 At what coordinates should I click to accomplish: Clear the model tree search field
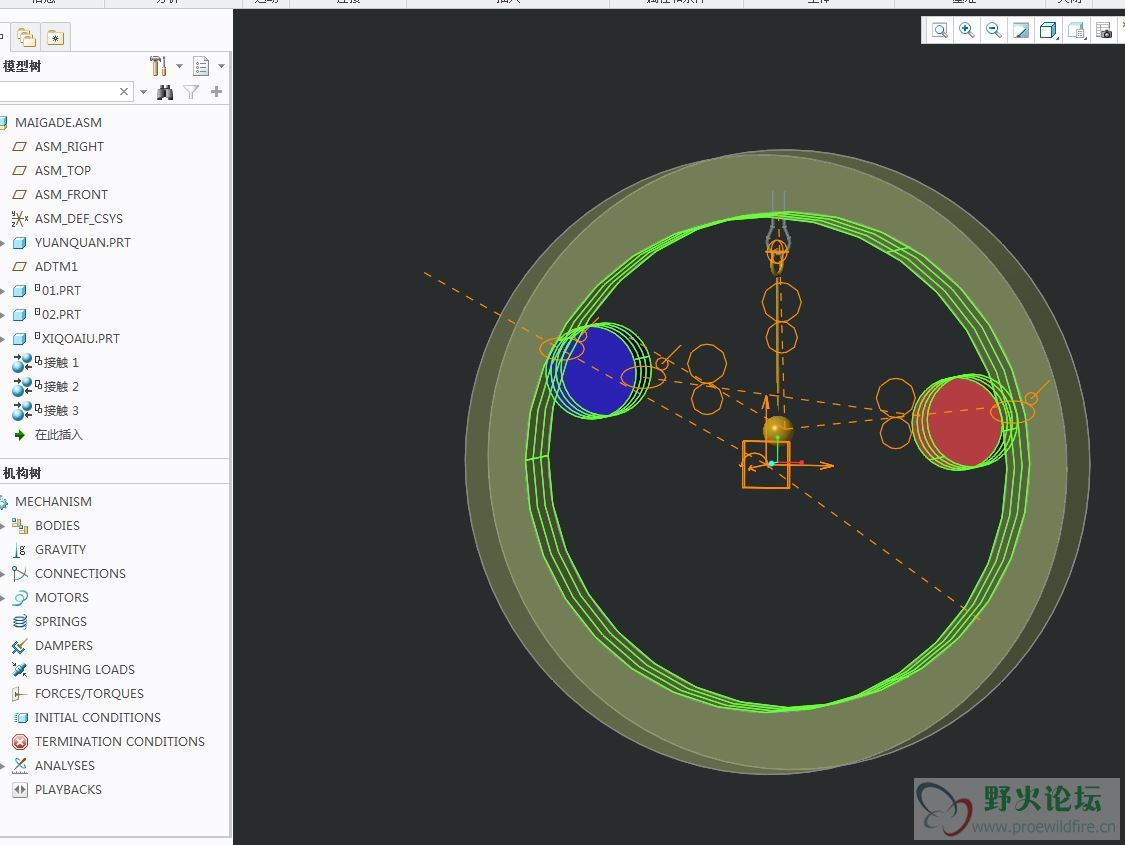point(124,92)
